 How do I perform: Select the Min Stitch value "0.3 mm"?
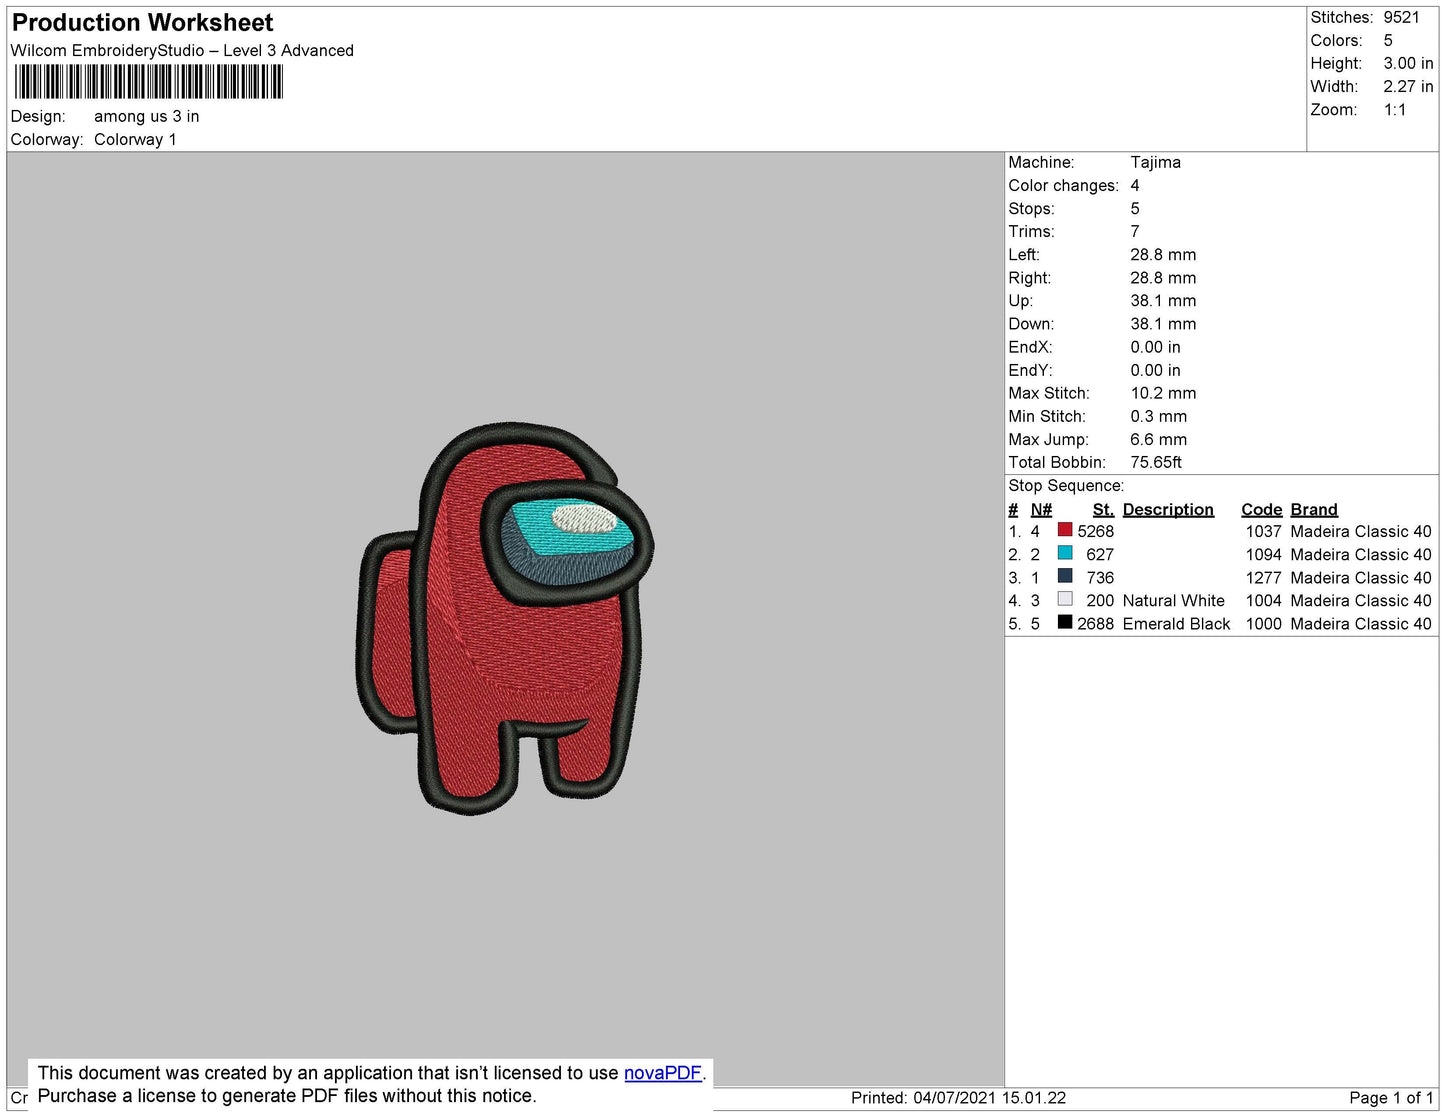[x=1159, y=416]
